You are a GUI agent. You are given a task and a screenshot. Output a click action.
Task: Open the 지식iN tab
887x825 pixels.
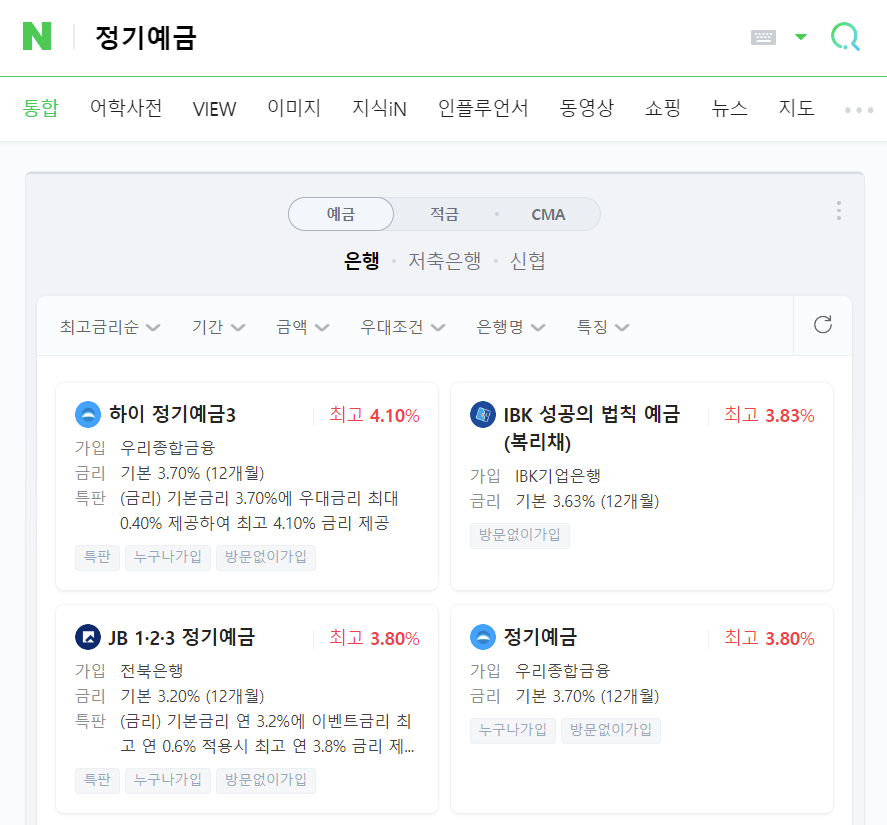pos(380,108)
